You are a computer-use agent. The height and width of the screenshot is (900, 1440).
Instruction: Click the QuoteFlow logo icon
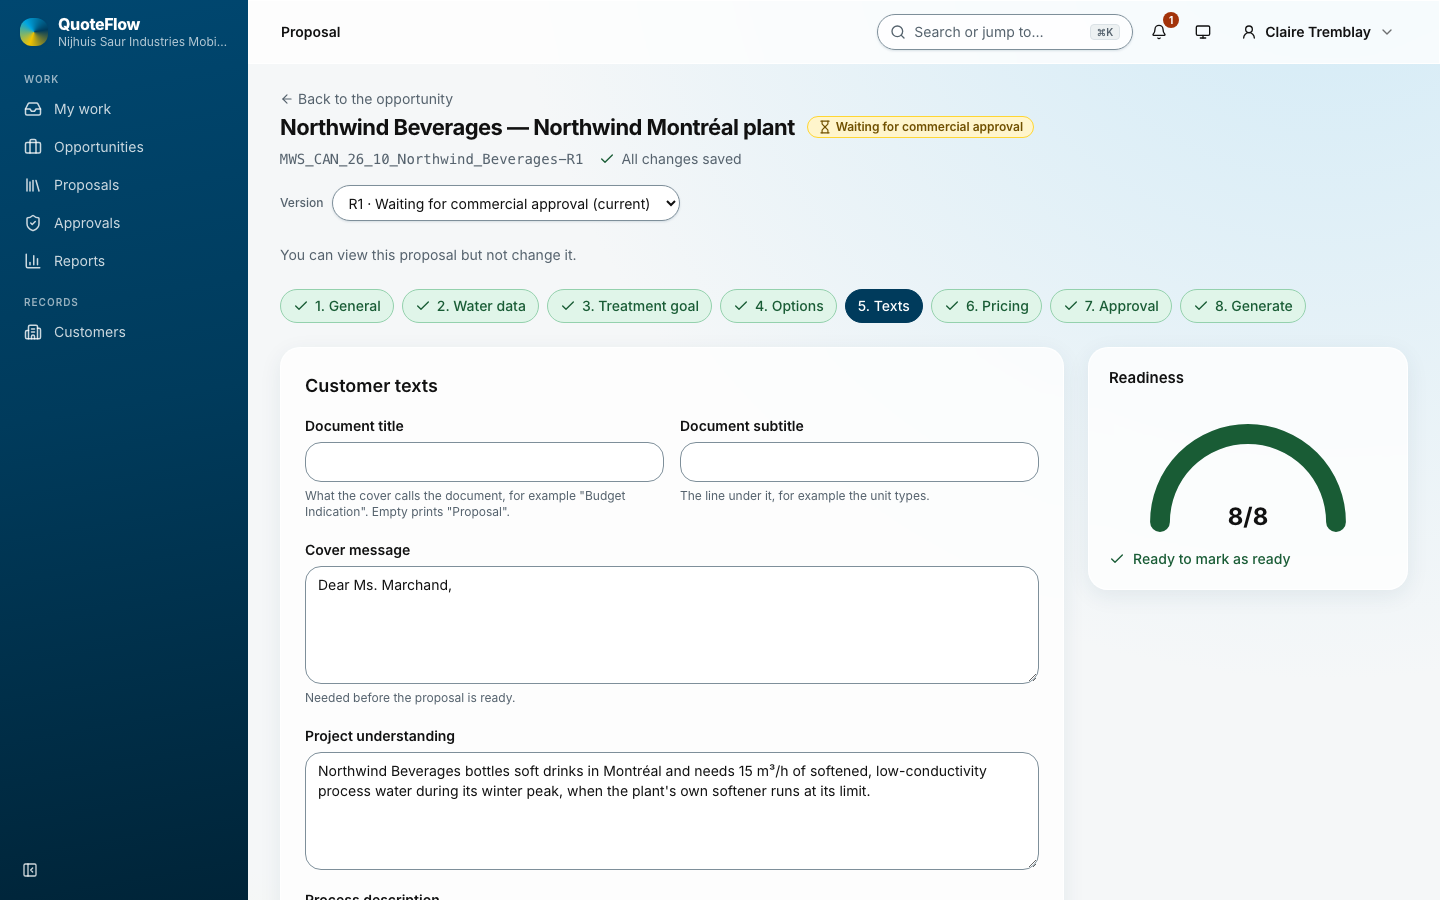(34, 32)
